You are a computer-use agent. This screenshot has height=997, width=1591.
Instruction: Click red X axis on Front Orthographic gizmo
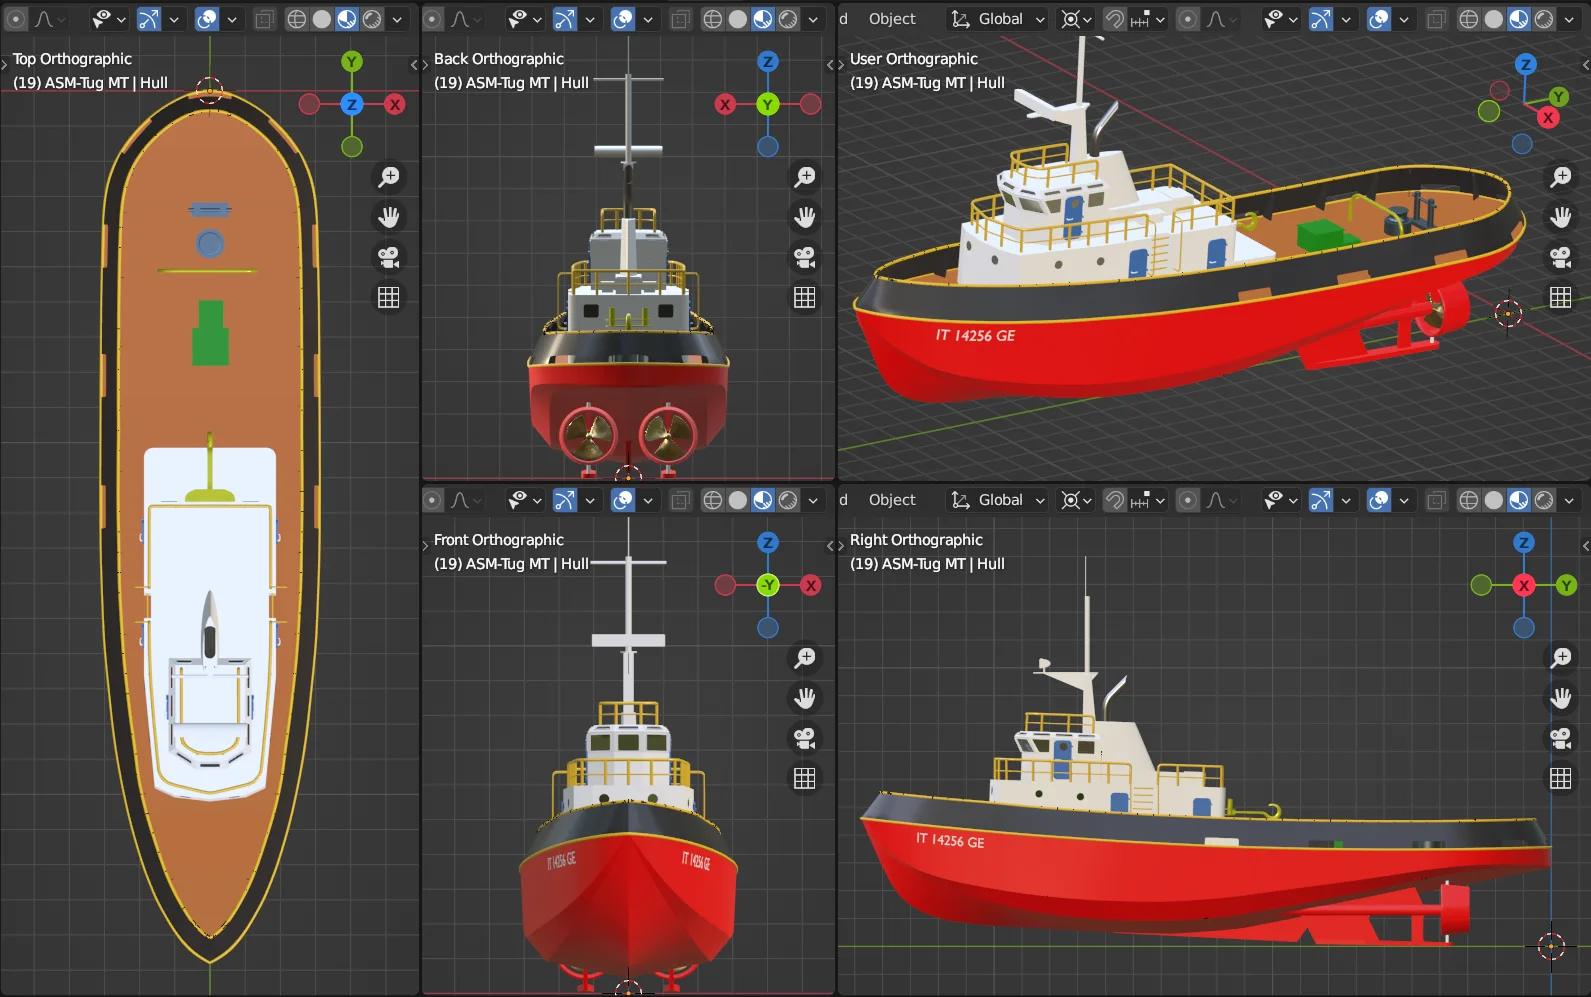pyautogui.click(x=811, y=585)
